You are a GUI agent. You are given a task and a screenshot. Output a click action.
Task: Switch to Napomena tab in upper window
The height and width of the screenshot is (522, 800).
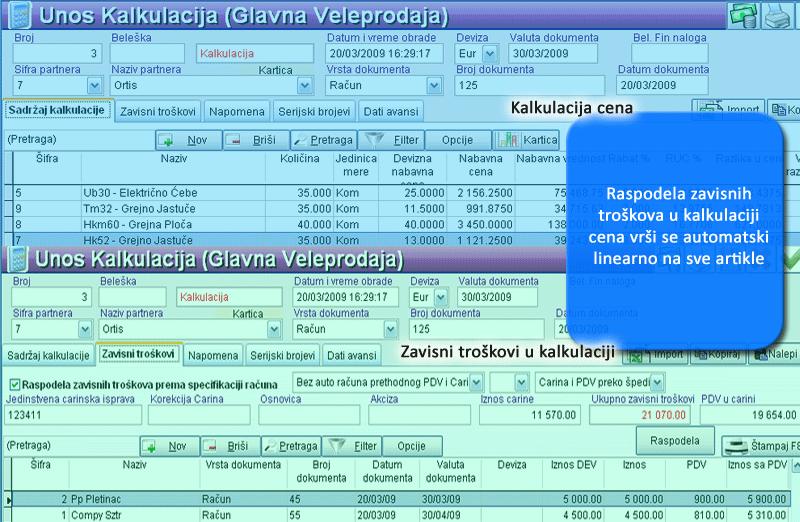pos(237,110)
